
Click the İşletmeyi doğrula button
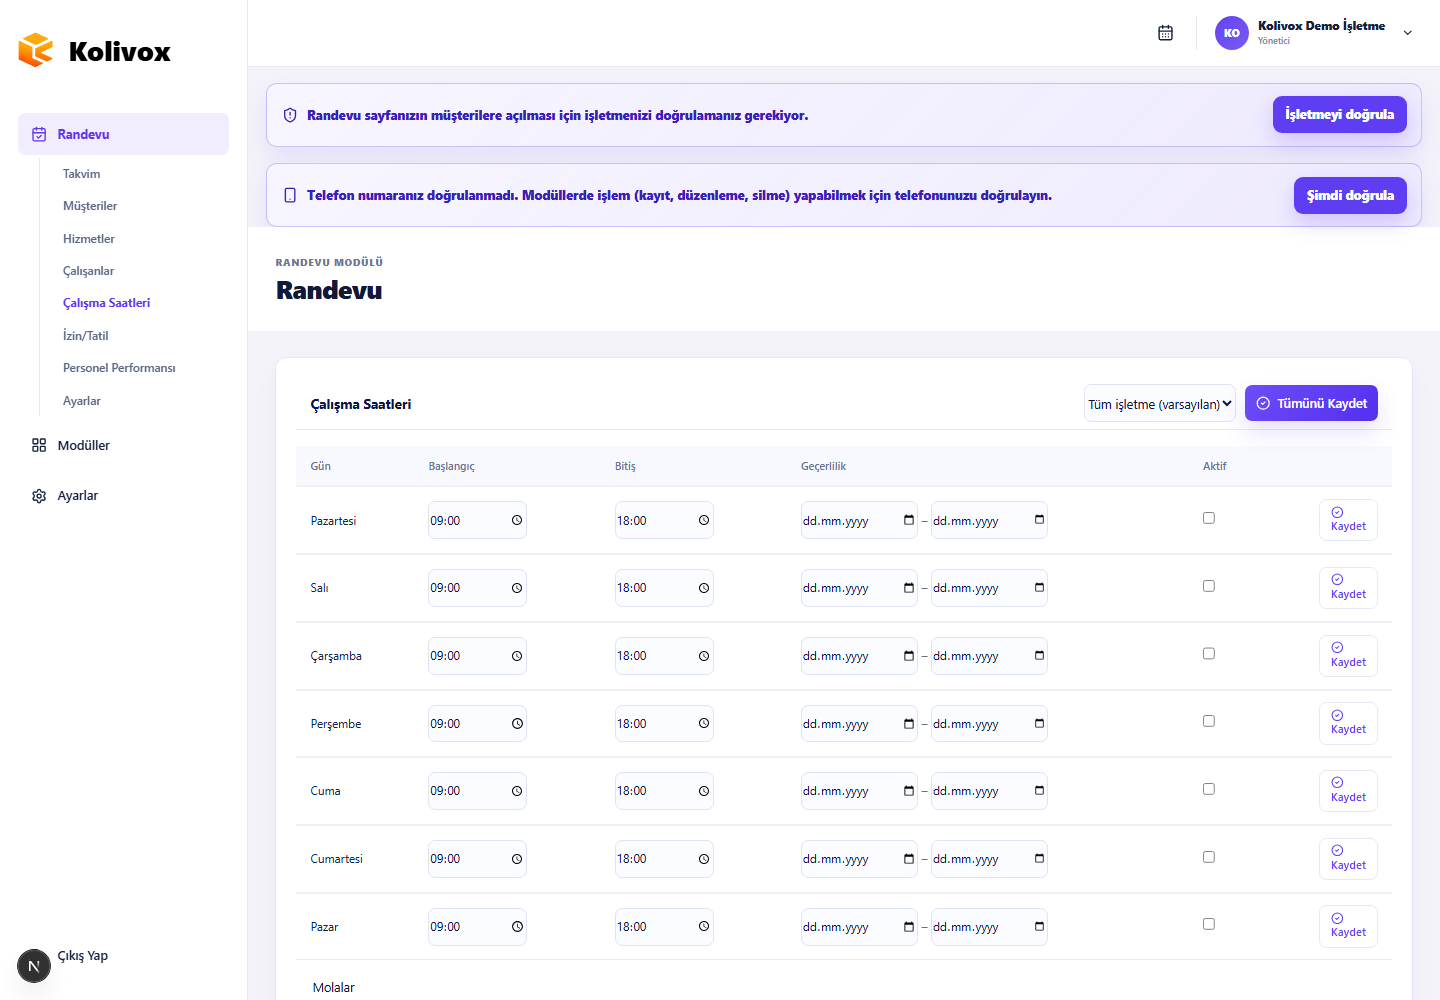point(1340,114)
